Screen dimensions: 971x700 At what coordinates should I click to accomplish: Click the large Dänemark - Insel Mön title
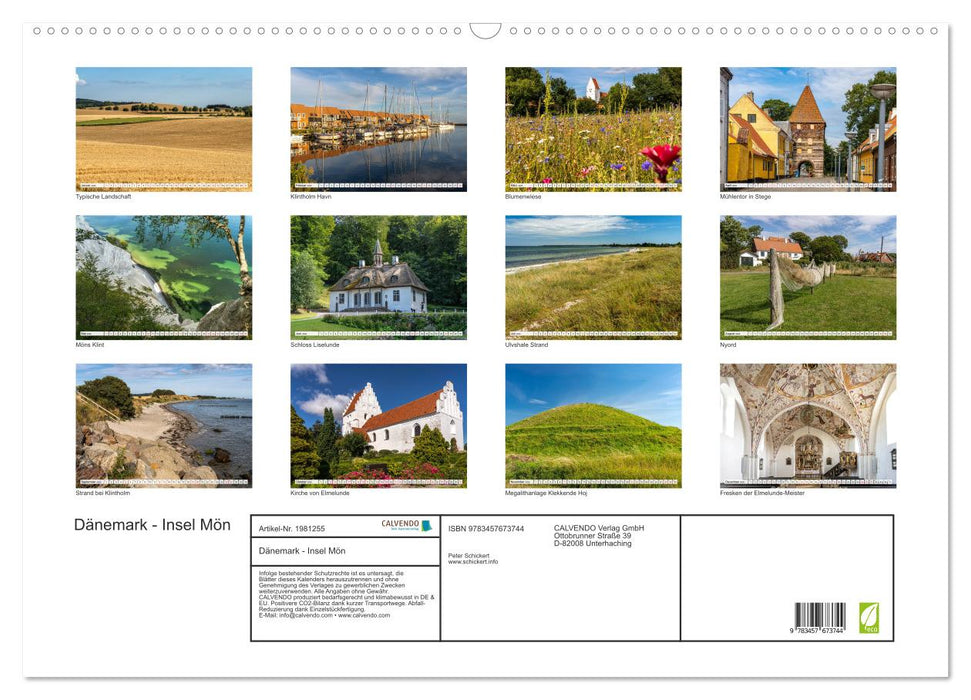coord(152,525)
